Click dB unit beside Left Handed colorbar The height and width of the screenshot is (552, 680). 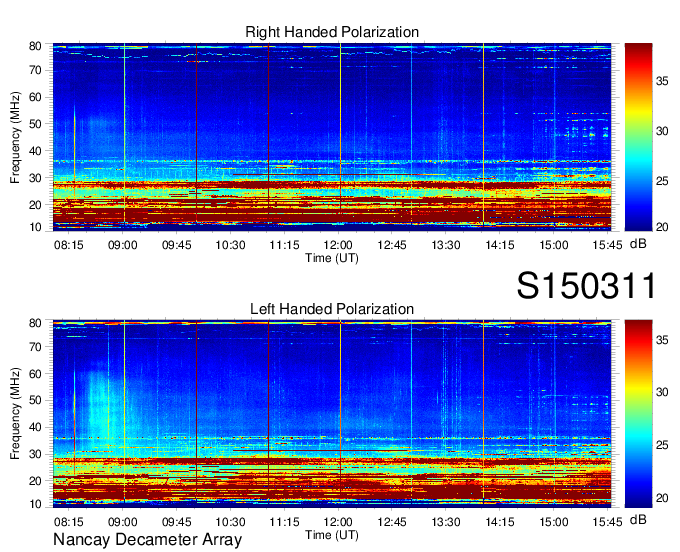point(638,520)
